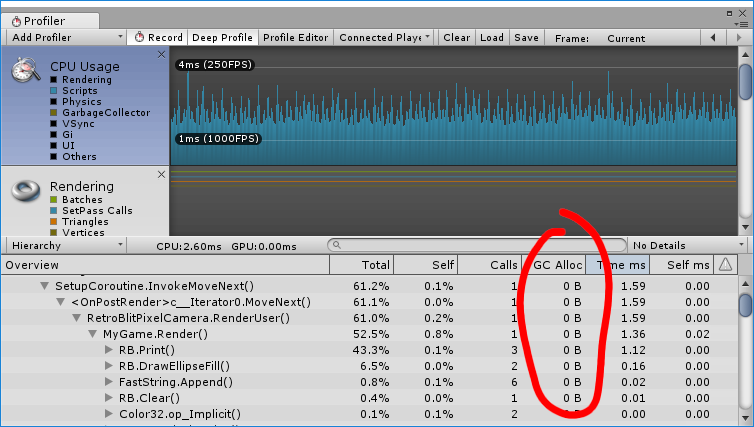Toggle the Gi color box
The height and width of the screenshot is (427, 754).
tap(53, 135)
